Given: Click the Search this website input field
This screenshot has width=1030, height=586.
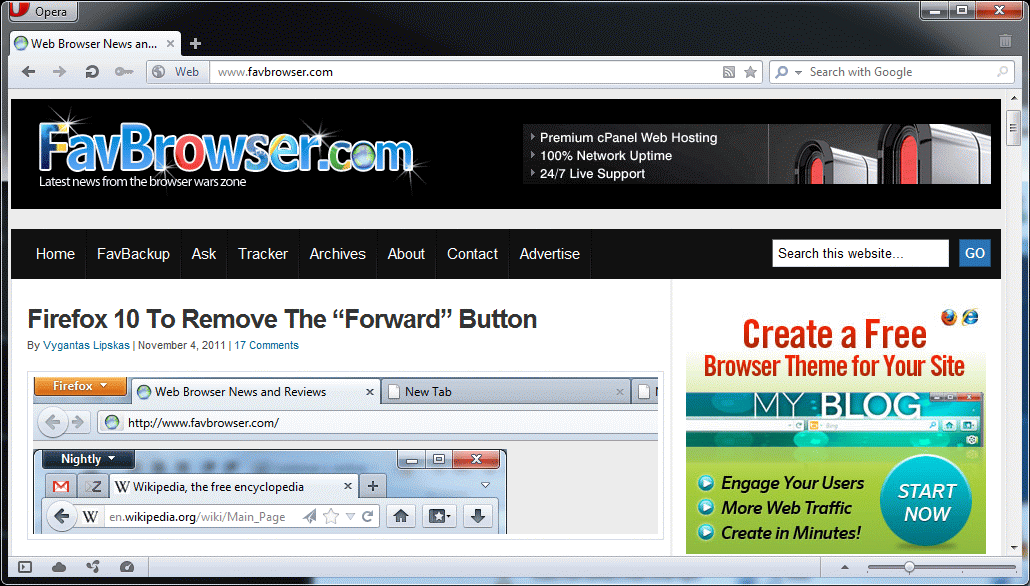Looking at the screenshot, I should [x=860, y=254].
